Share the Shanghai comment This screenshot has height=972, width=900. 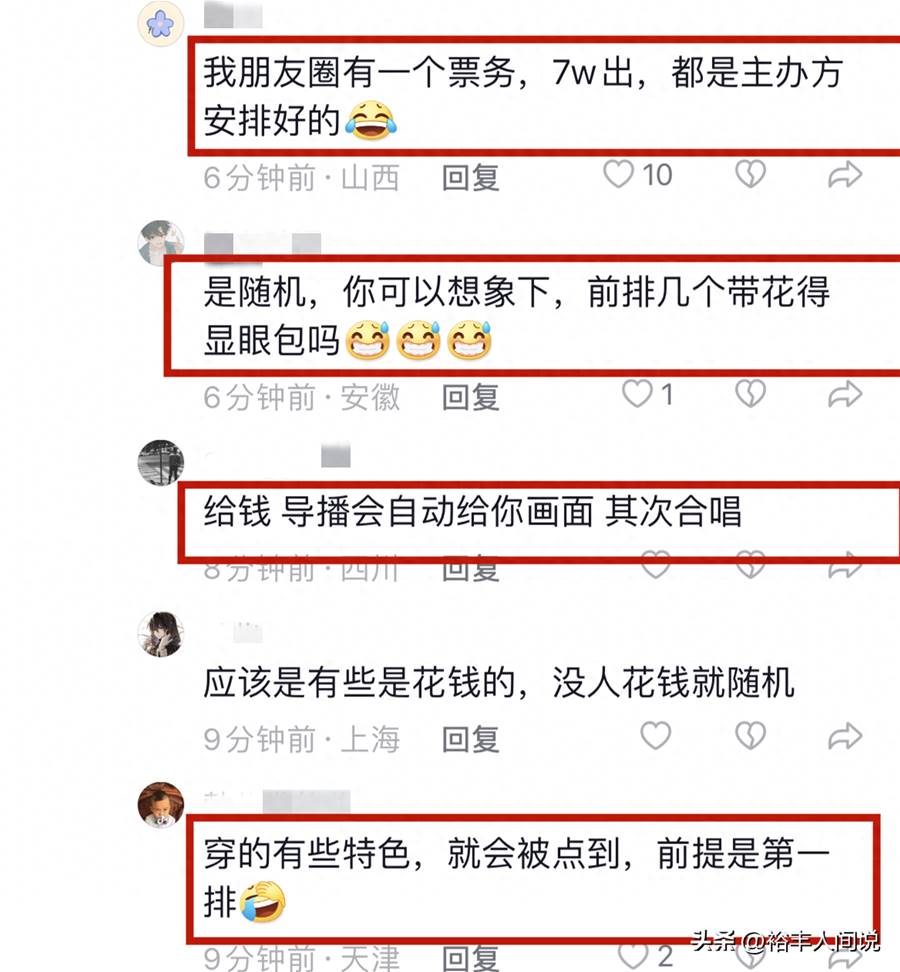tap(845, 736)
